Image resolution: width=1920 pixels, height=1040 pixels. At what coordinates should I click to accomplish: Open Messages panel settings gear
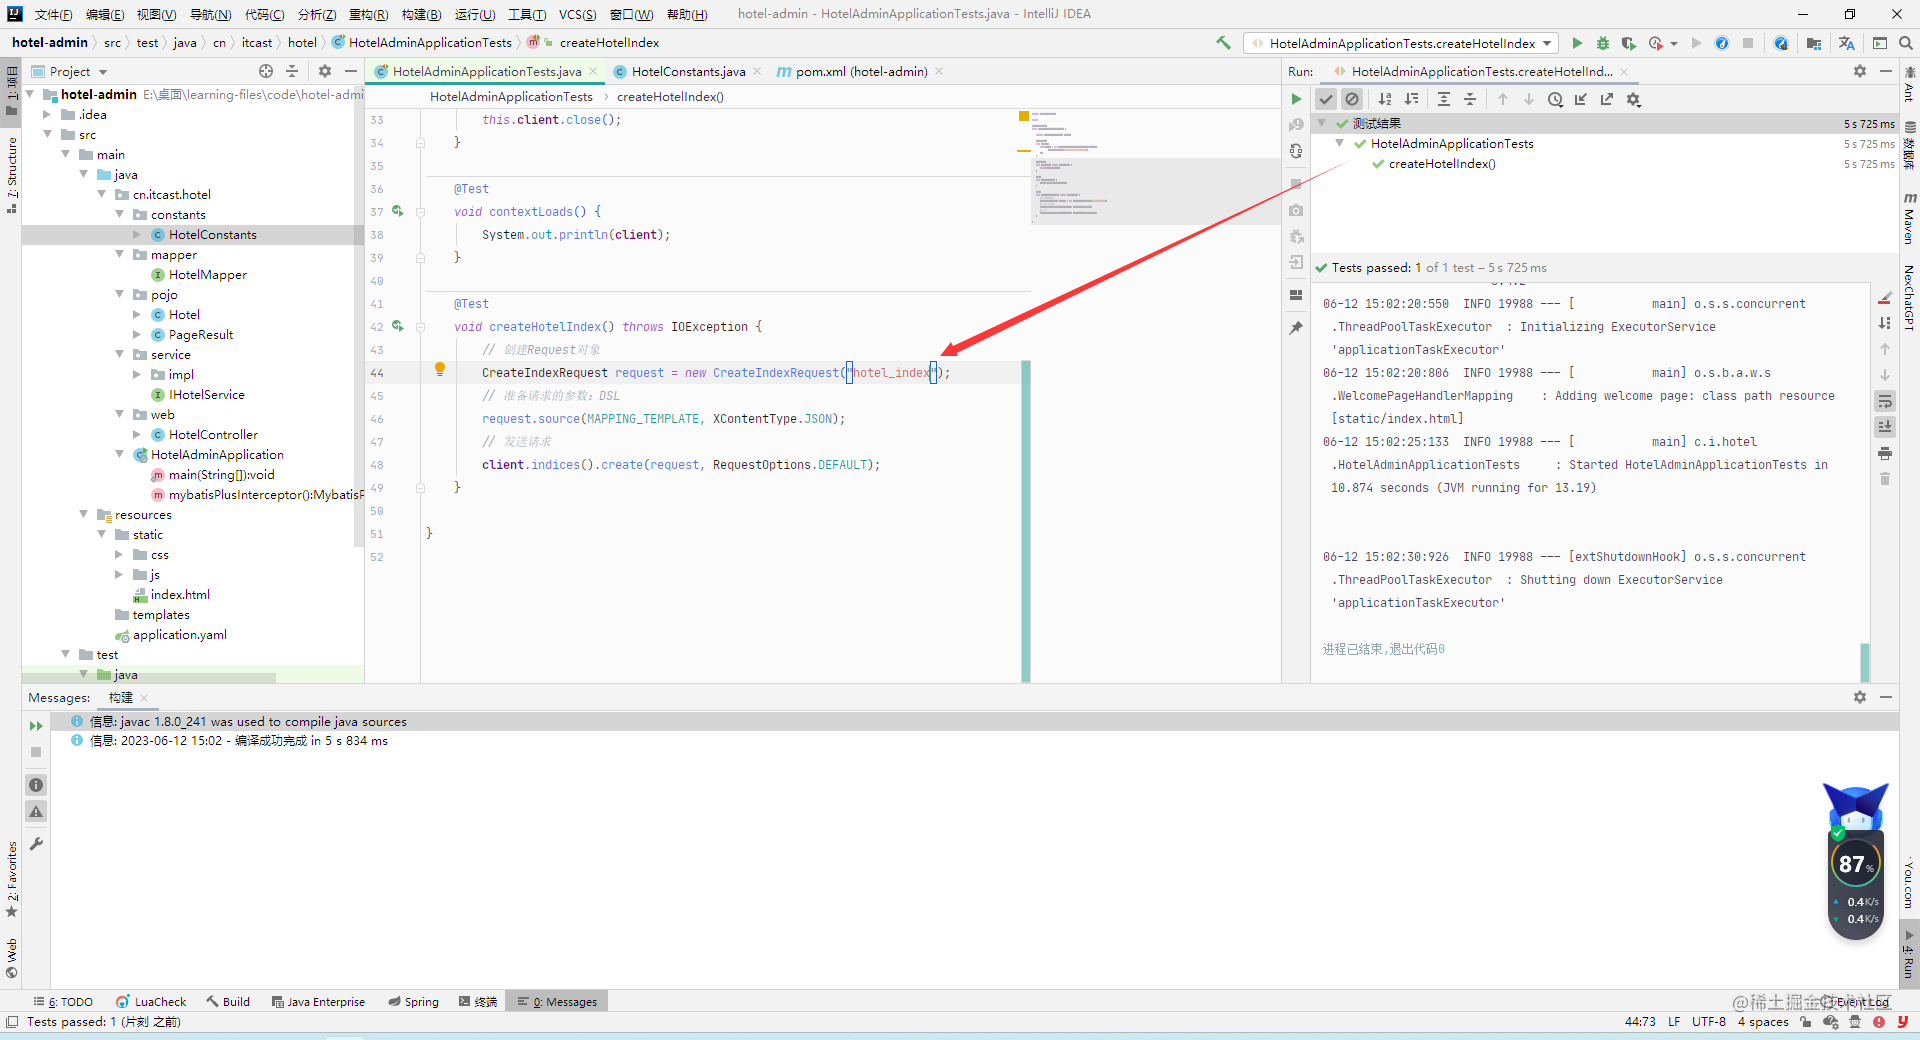(x=1860, y=697)
